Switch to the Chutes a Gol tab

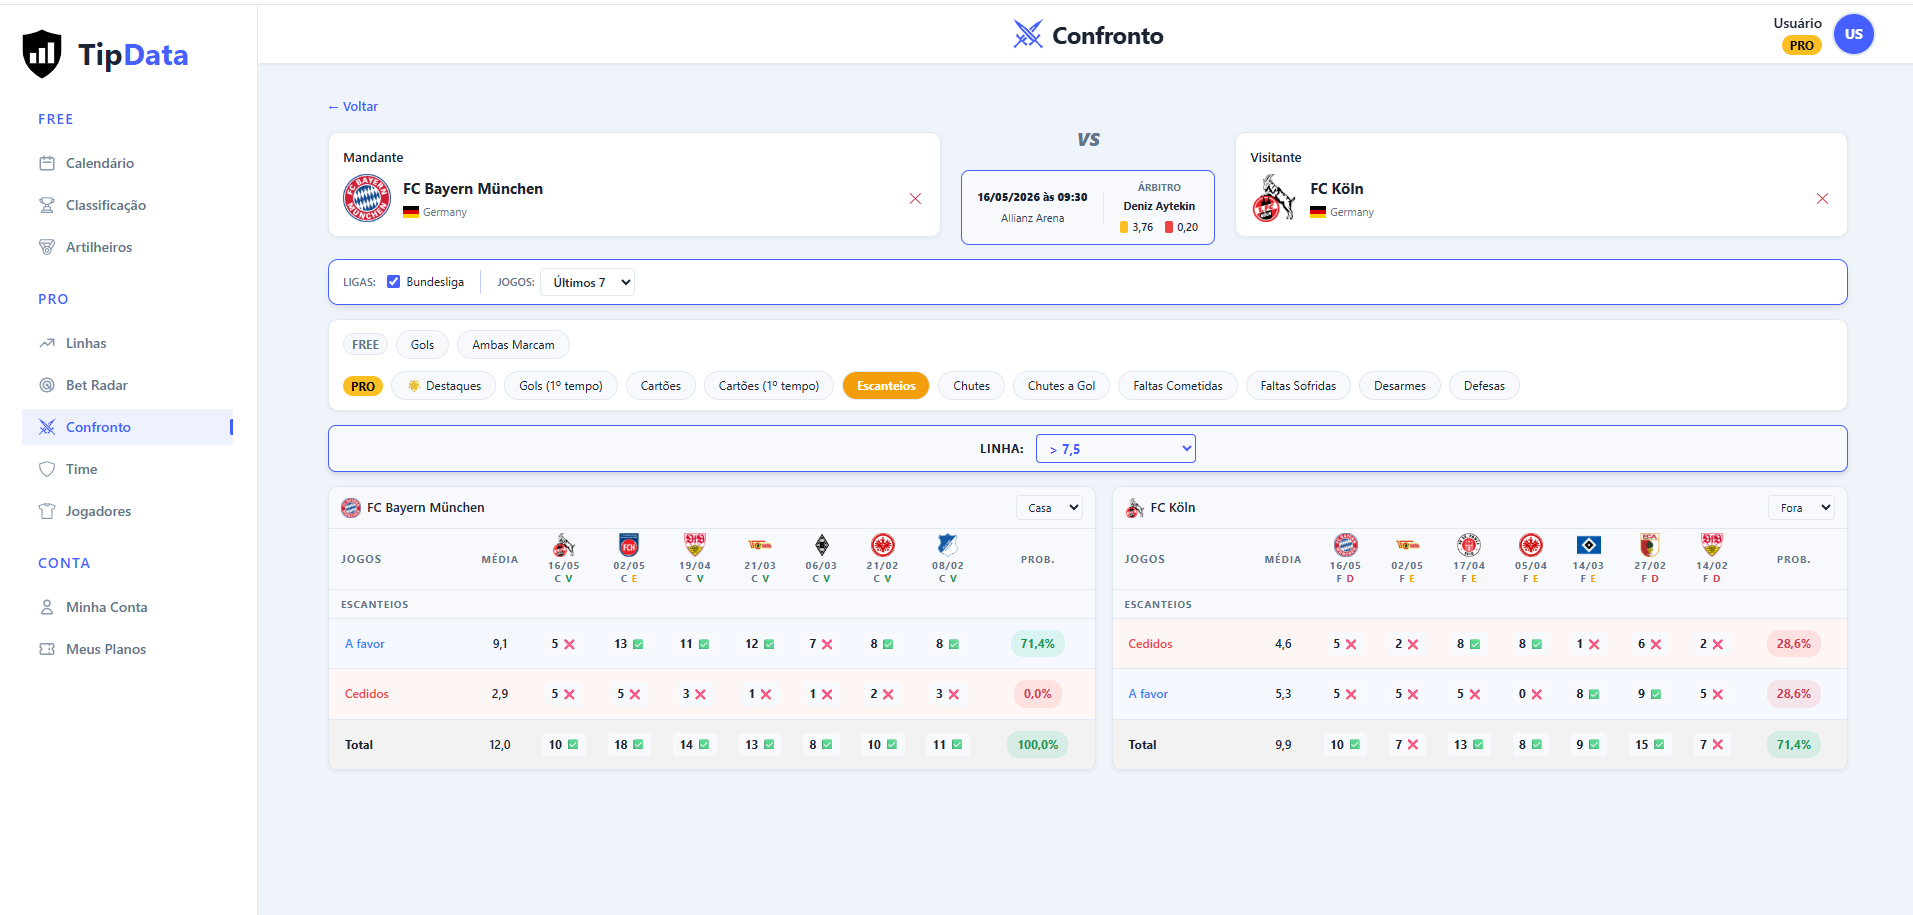point(1061,386)
